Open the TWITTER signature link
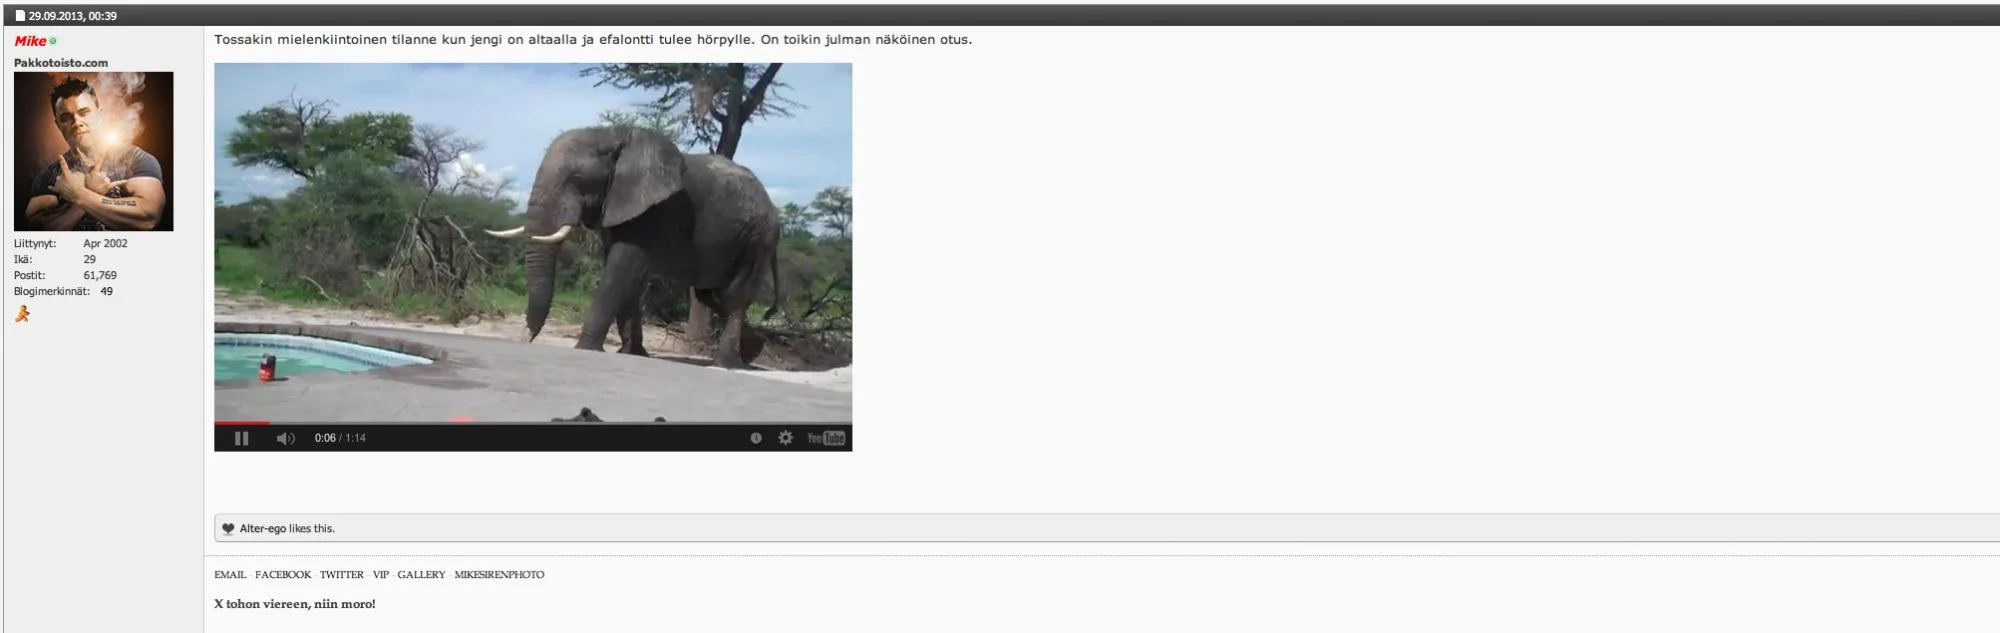Viewport: 2000px width, 633px height. 342,575
